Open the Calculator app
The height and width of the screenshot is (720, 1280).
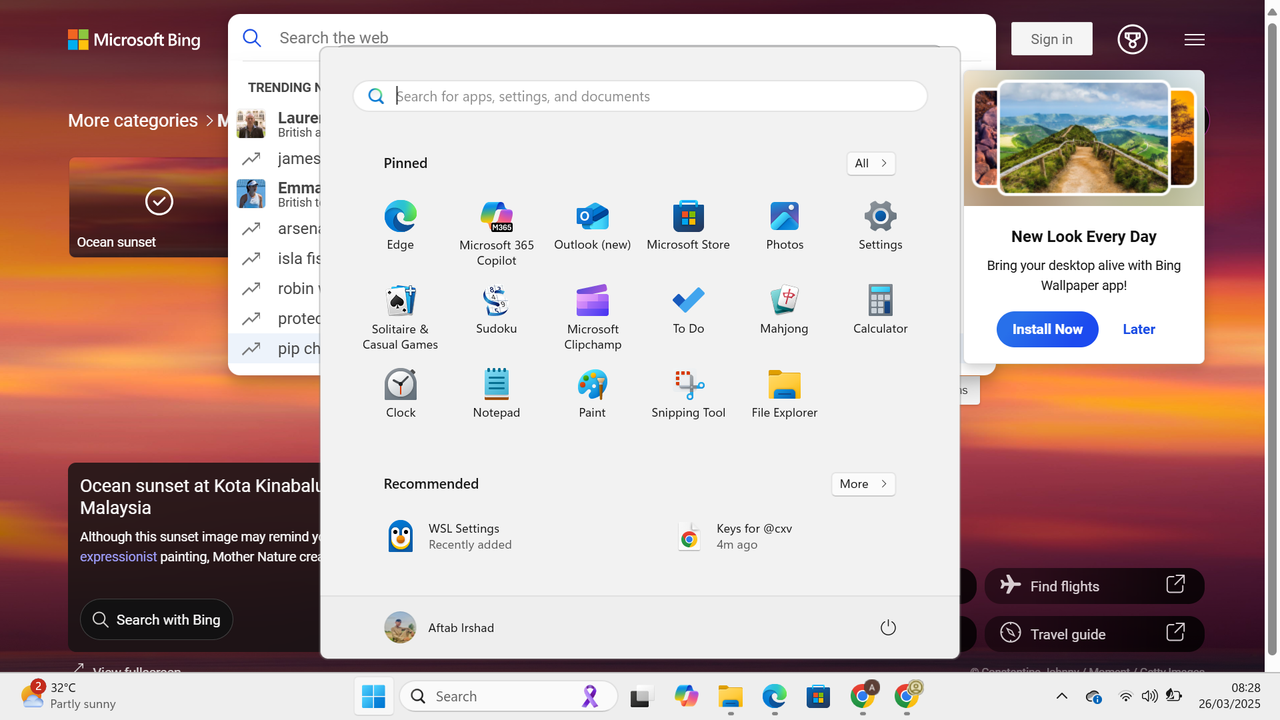click(880, 310)
